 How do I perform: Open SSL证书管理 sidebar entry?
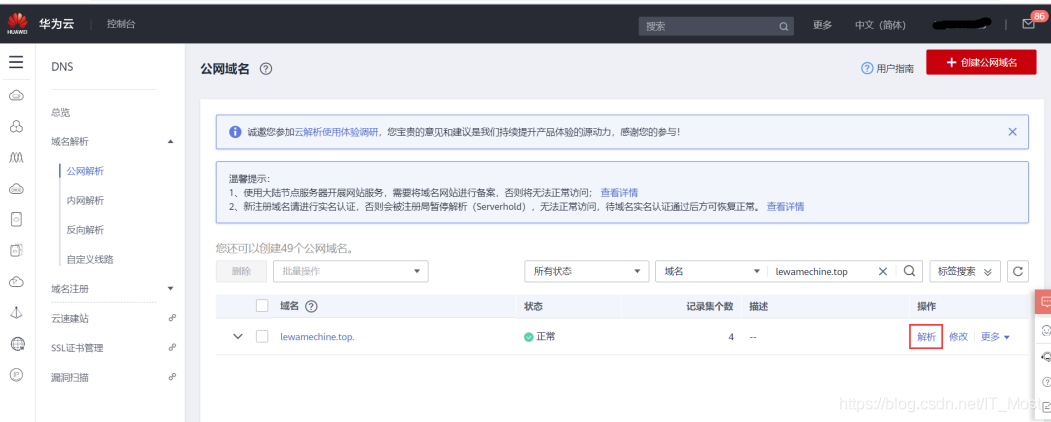[x=77, y=348]
